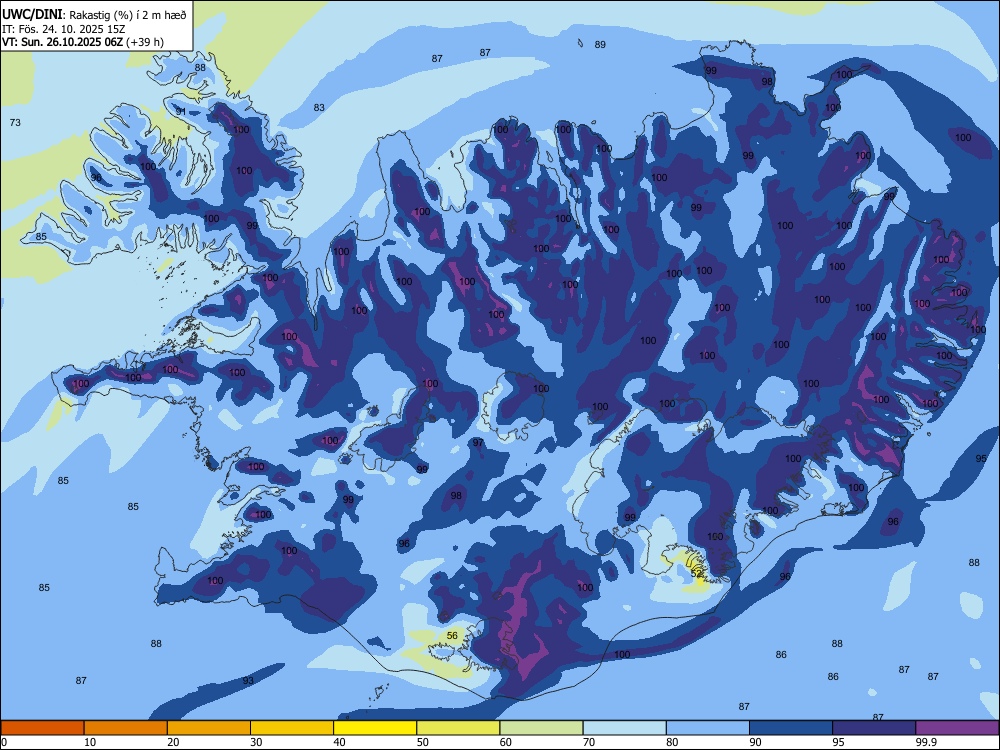Select the purple above-99.9 legend swatch
Screen dimensions: 1000x750
pyautogui.click(x=957, y=728)
